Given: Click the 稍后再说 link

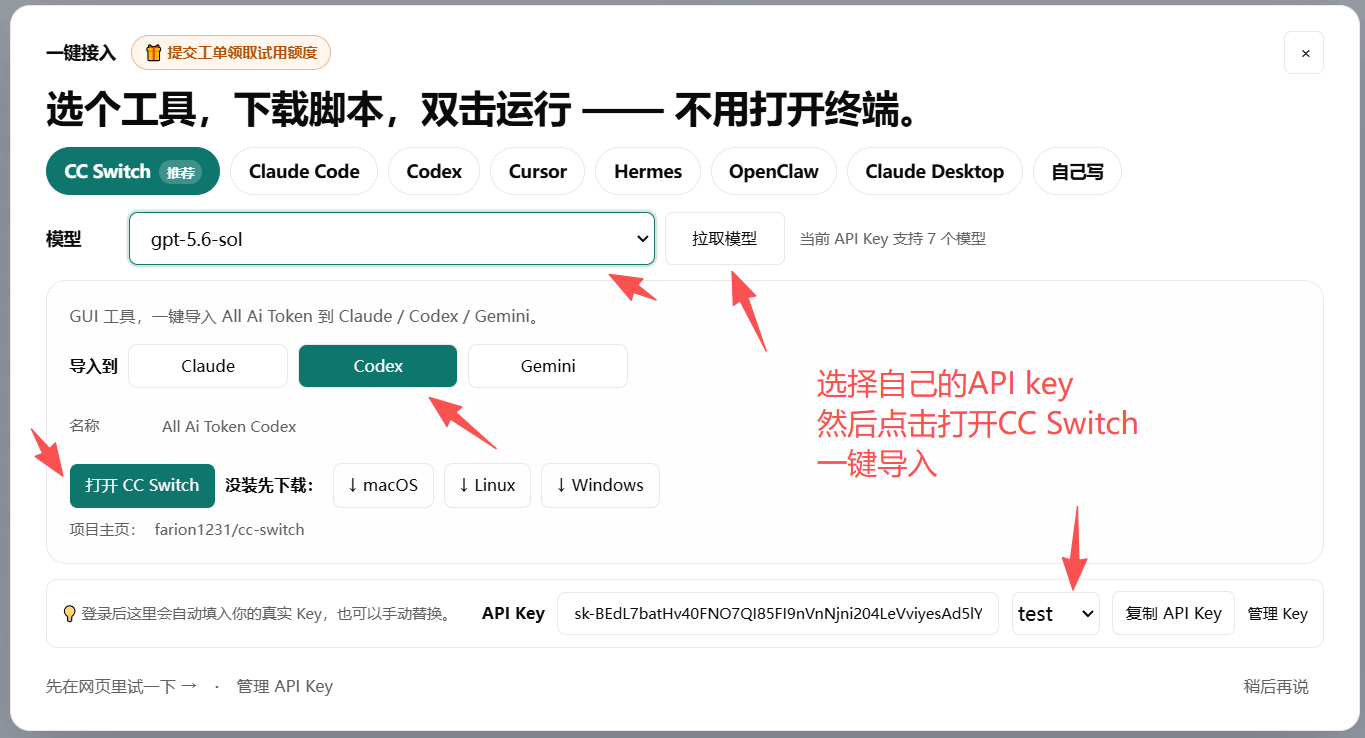Looking at the screenshot, I should coord(1276,686).
